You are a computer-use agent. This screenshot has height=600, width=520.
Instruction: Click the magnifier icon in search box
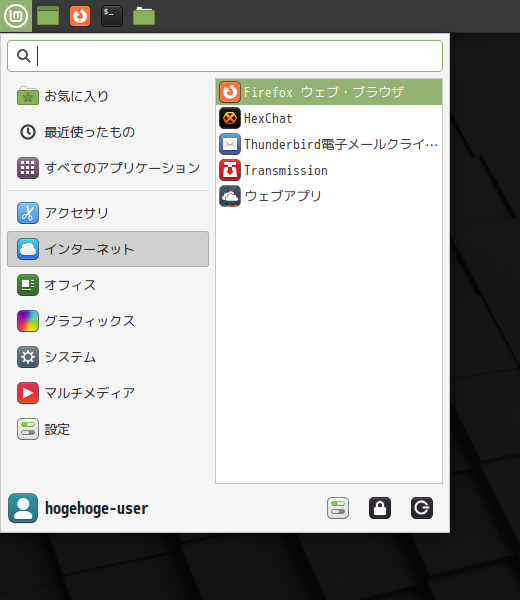pyautogui.click(x=24, y=56)
